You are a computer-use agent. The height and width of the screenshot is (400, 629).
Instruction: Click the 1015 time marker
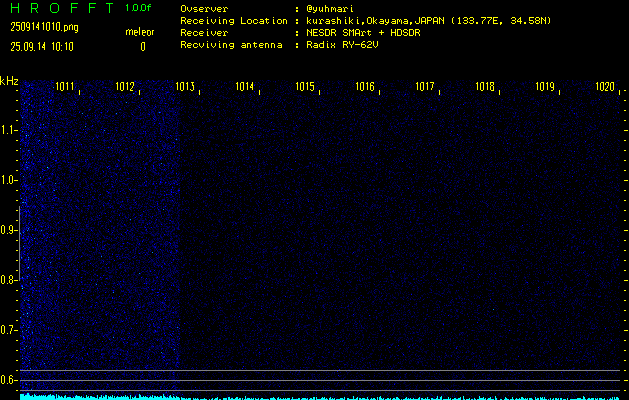coord(305,86)
